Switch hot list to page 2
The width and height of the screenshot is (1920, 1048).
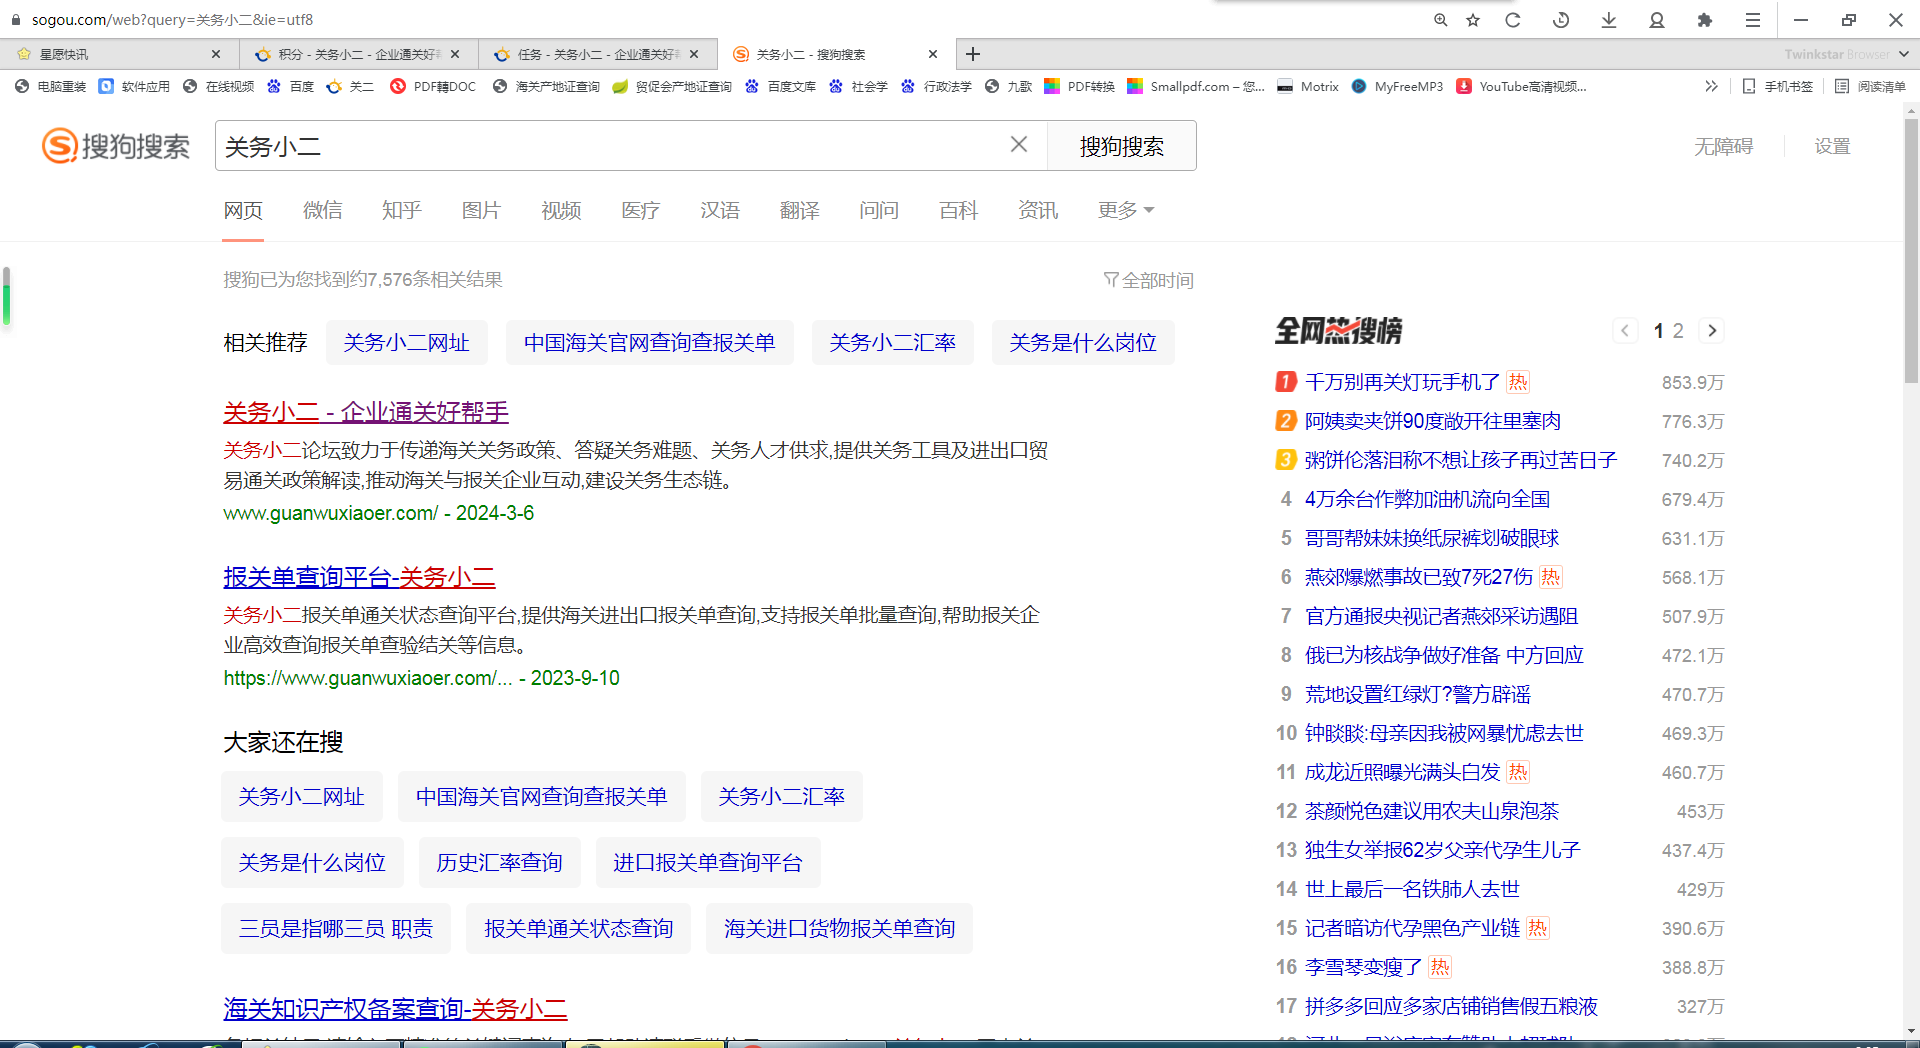[1678, 331]
